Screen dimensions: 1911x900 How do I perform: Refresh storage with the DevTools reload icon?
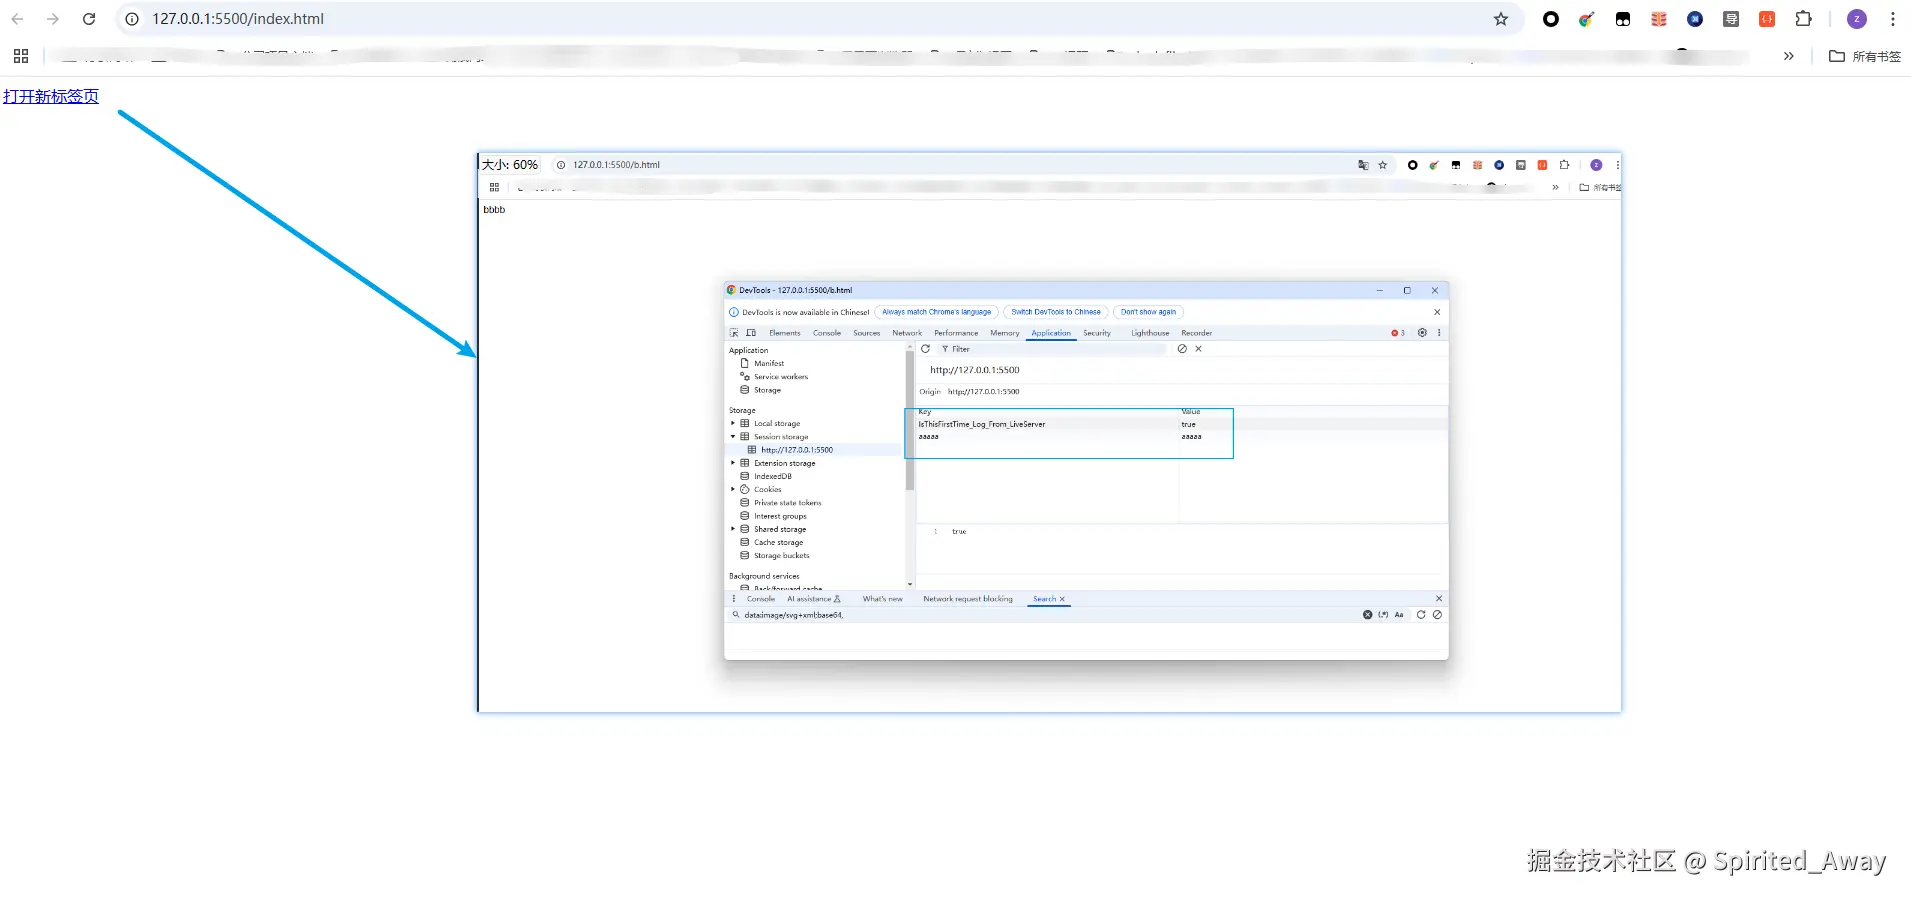tap(926, 349)
